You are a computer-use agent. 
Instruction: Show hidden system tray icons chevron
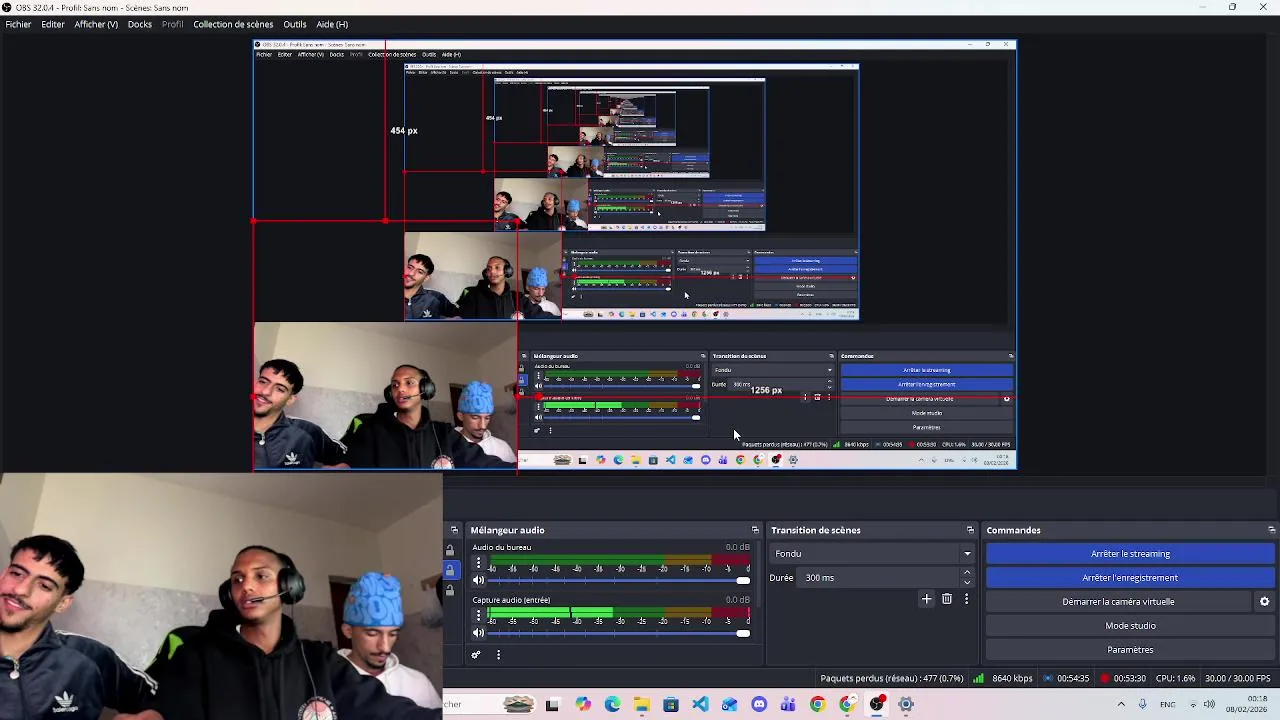[1120, 705]
